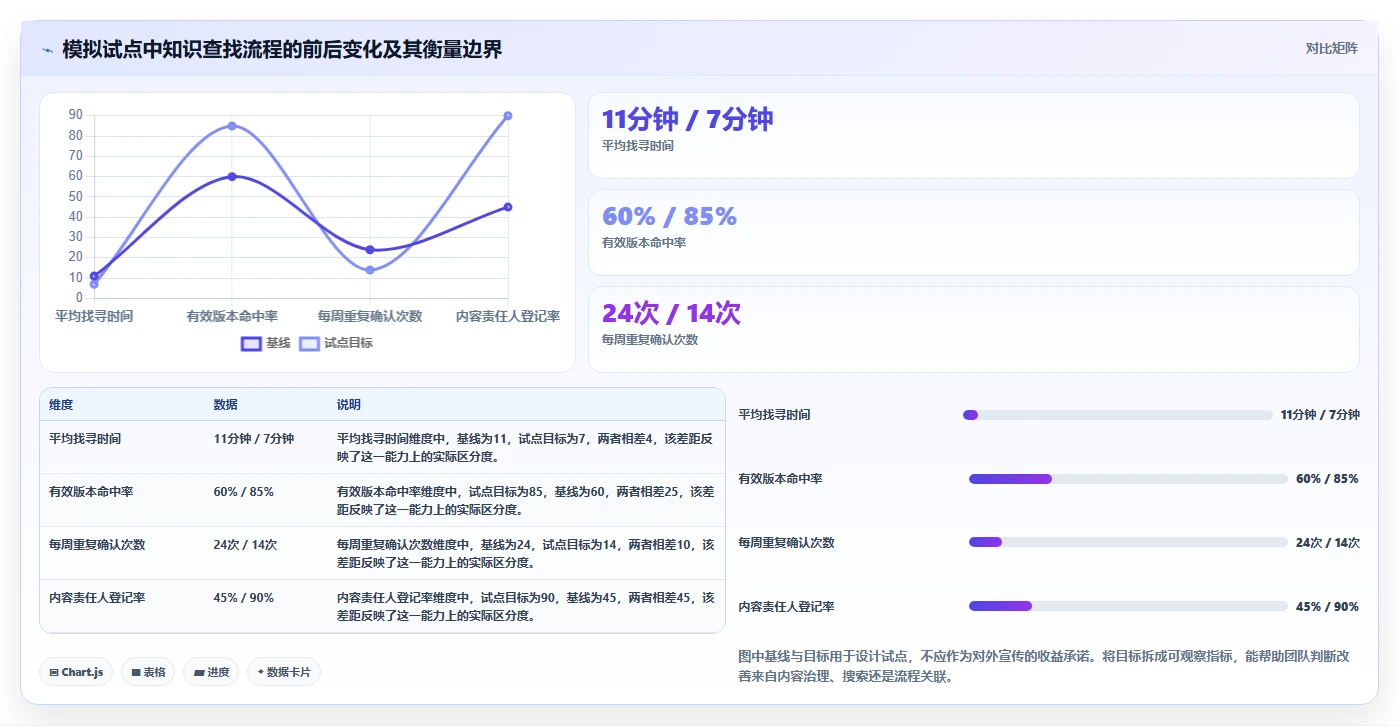
Task: Click the 平均找寻时间 label beside progress bar
Action: pyautogui.click(x=774, y=415)
